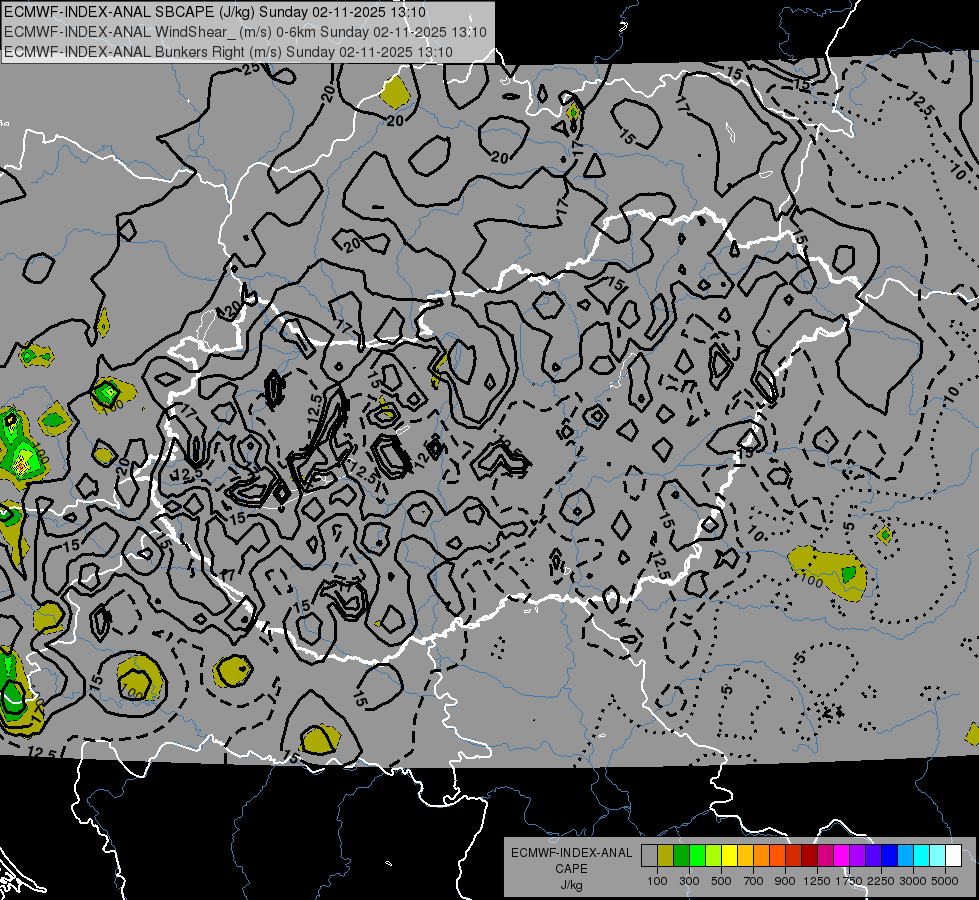Image resolution: width=979 pixels, height=900 pixels.
Task: Click the gray swatch in the CAPE legend
Action: tap(649, 856)
